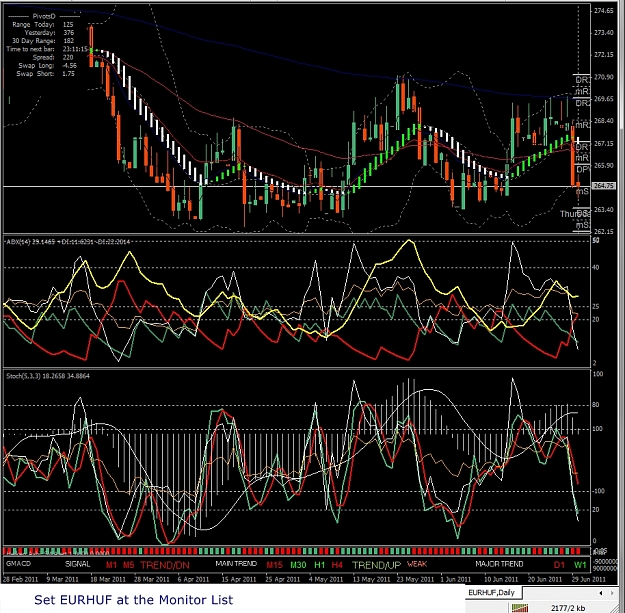The height and width of the screenshot is (613, 625).
Task: Click the PivotsD header text
Action: coord(44,16)
